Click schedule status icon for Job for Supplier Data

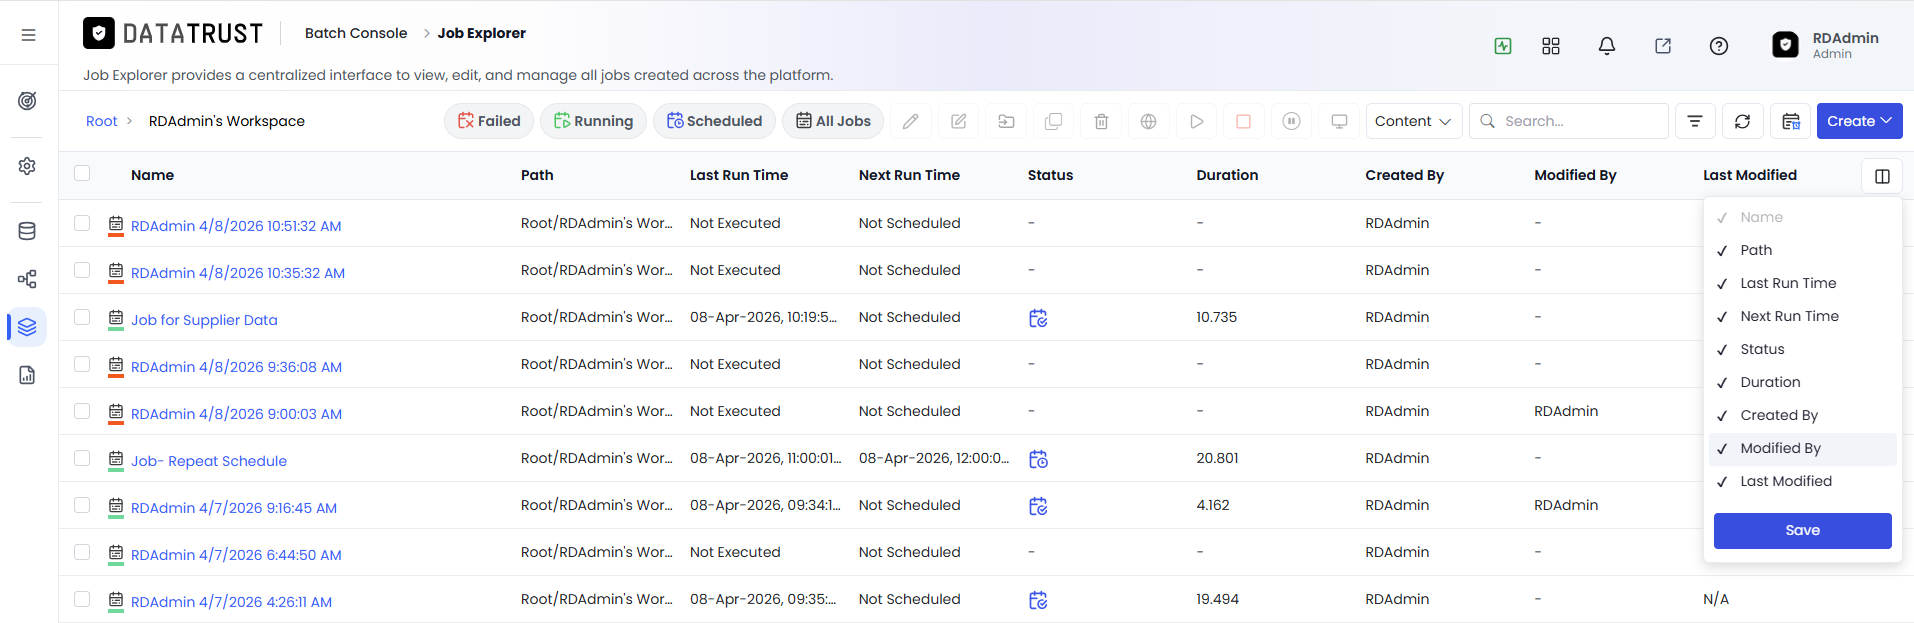tap(1038, 318)
